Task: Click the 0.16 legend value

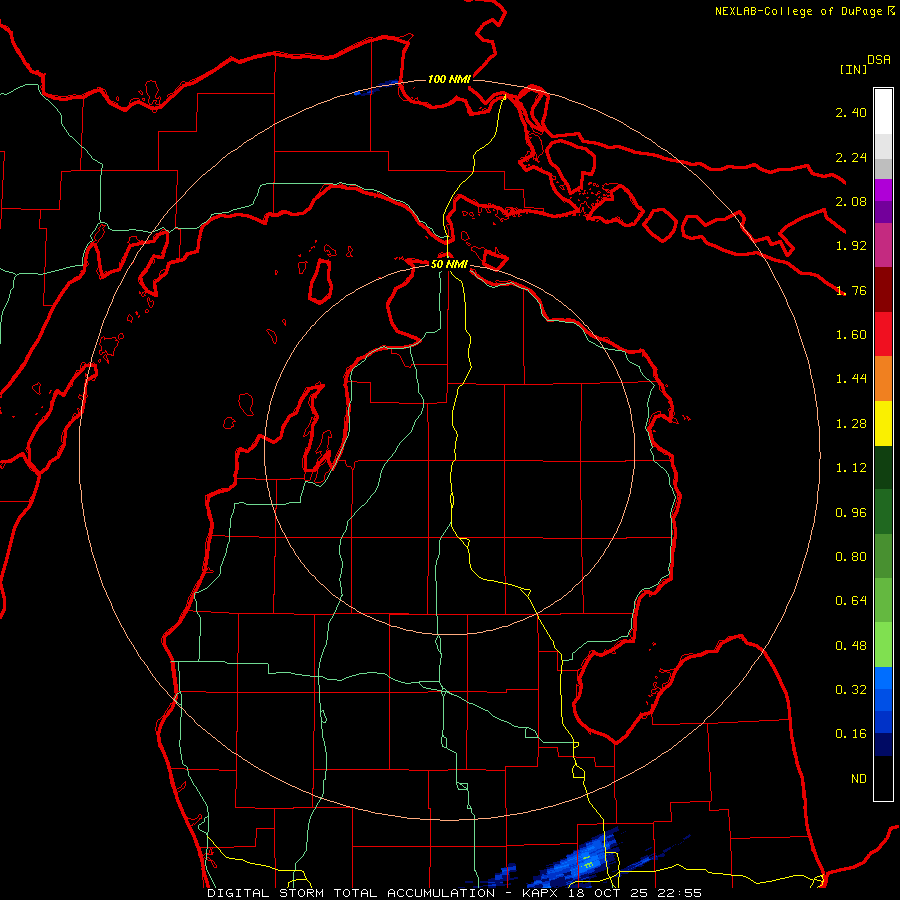Action: (x=851, y=734)
